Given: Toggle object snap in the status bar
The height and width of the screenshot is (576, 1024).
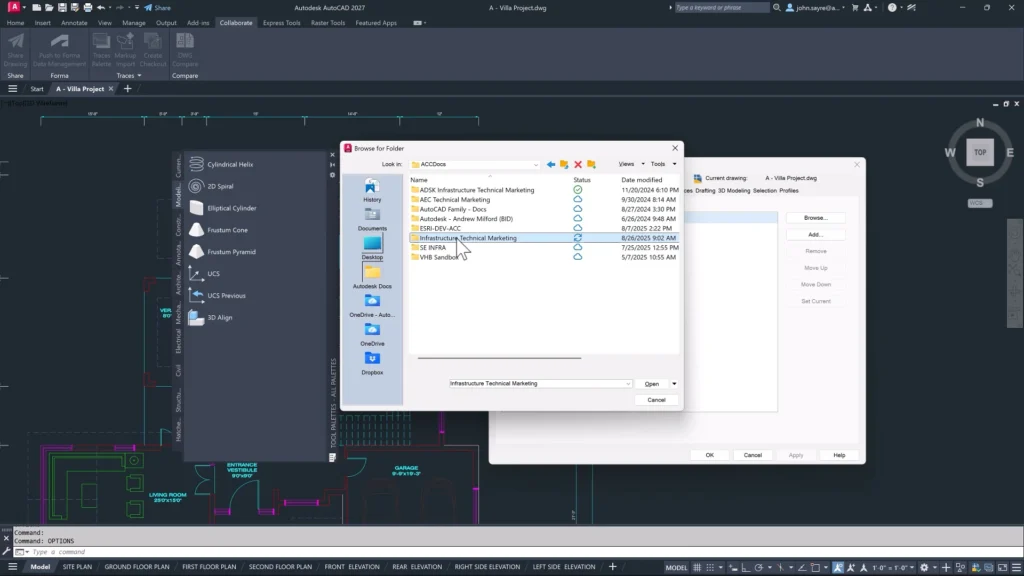Looking at the screenshot, I should [x=816, y=568].
